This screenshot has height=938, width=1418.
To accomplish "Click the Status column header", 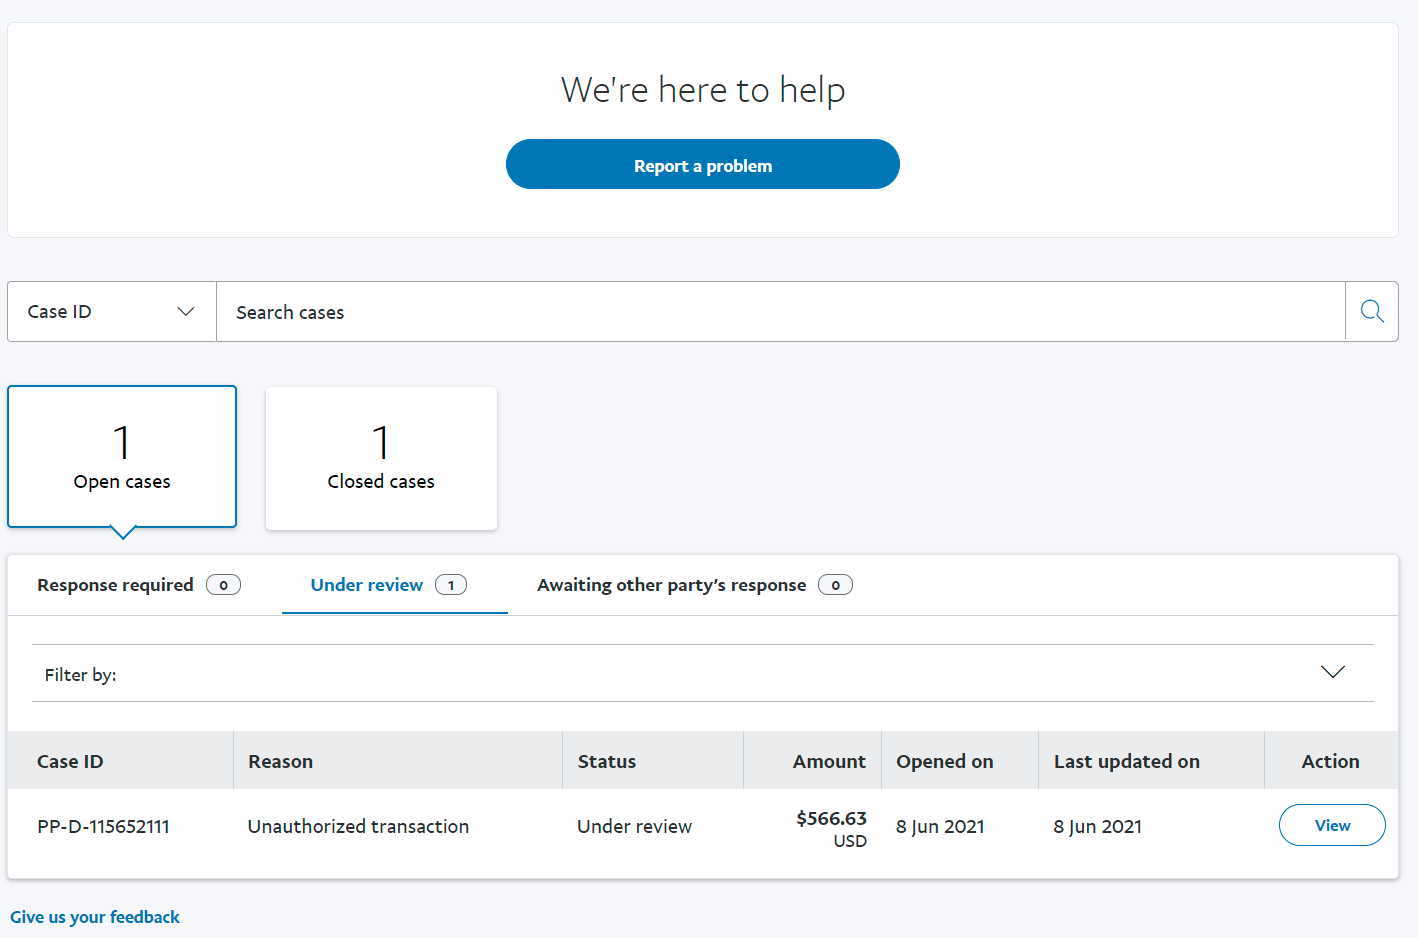I will [x=607, y=761].
